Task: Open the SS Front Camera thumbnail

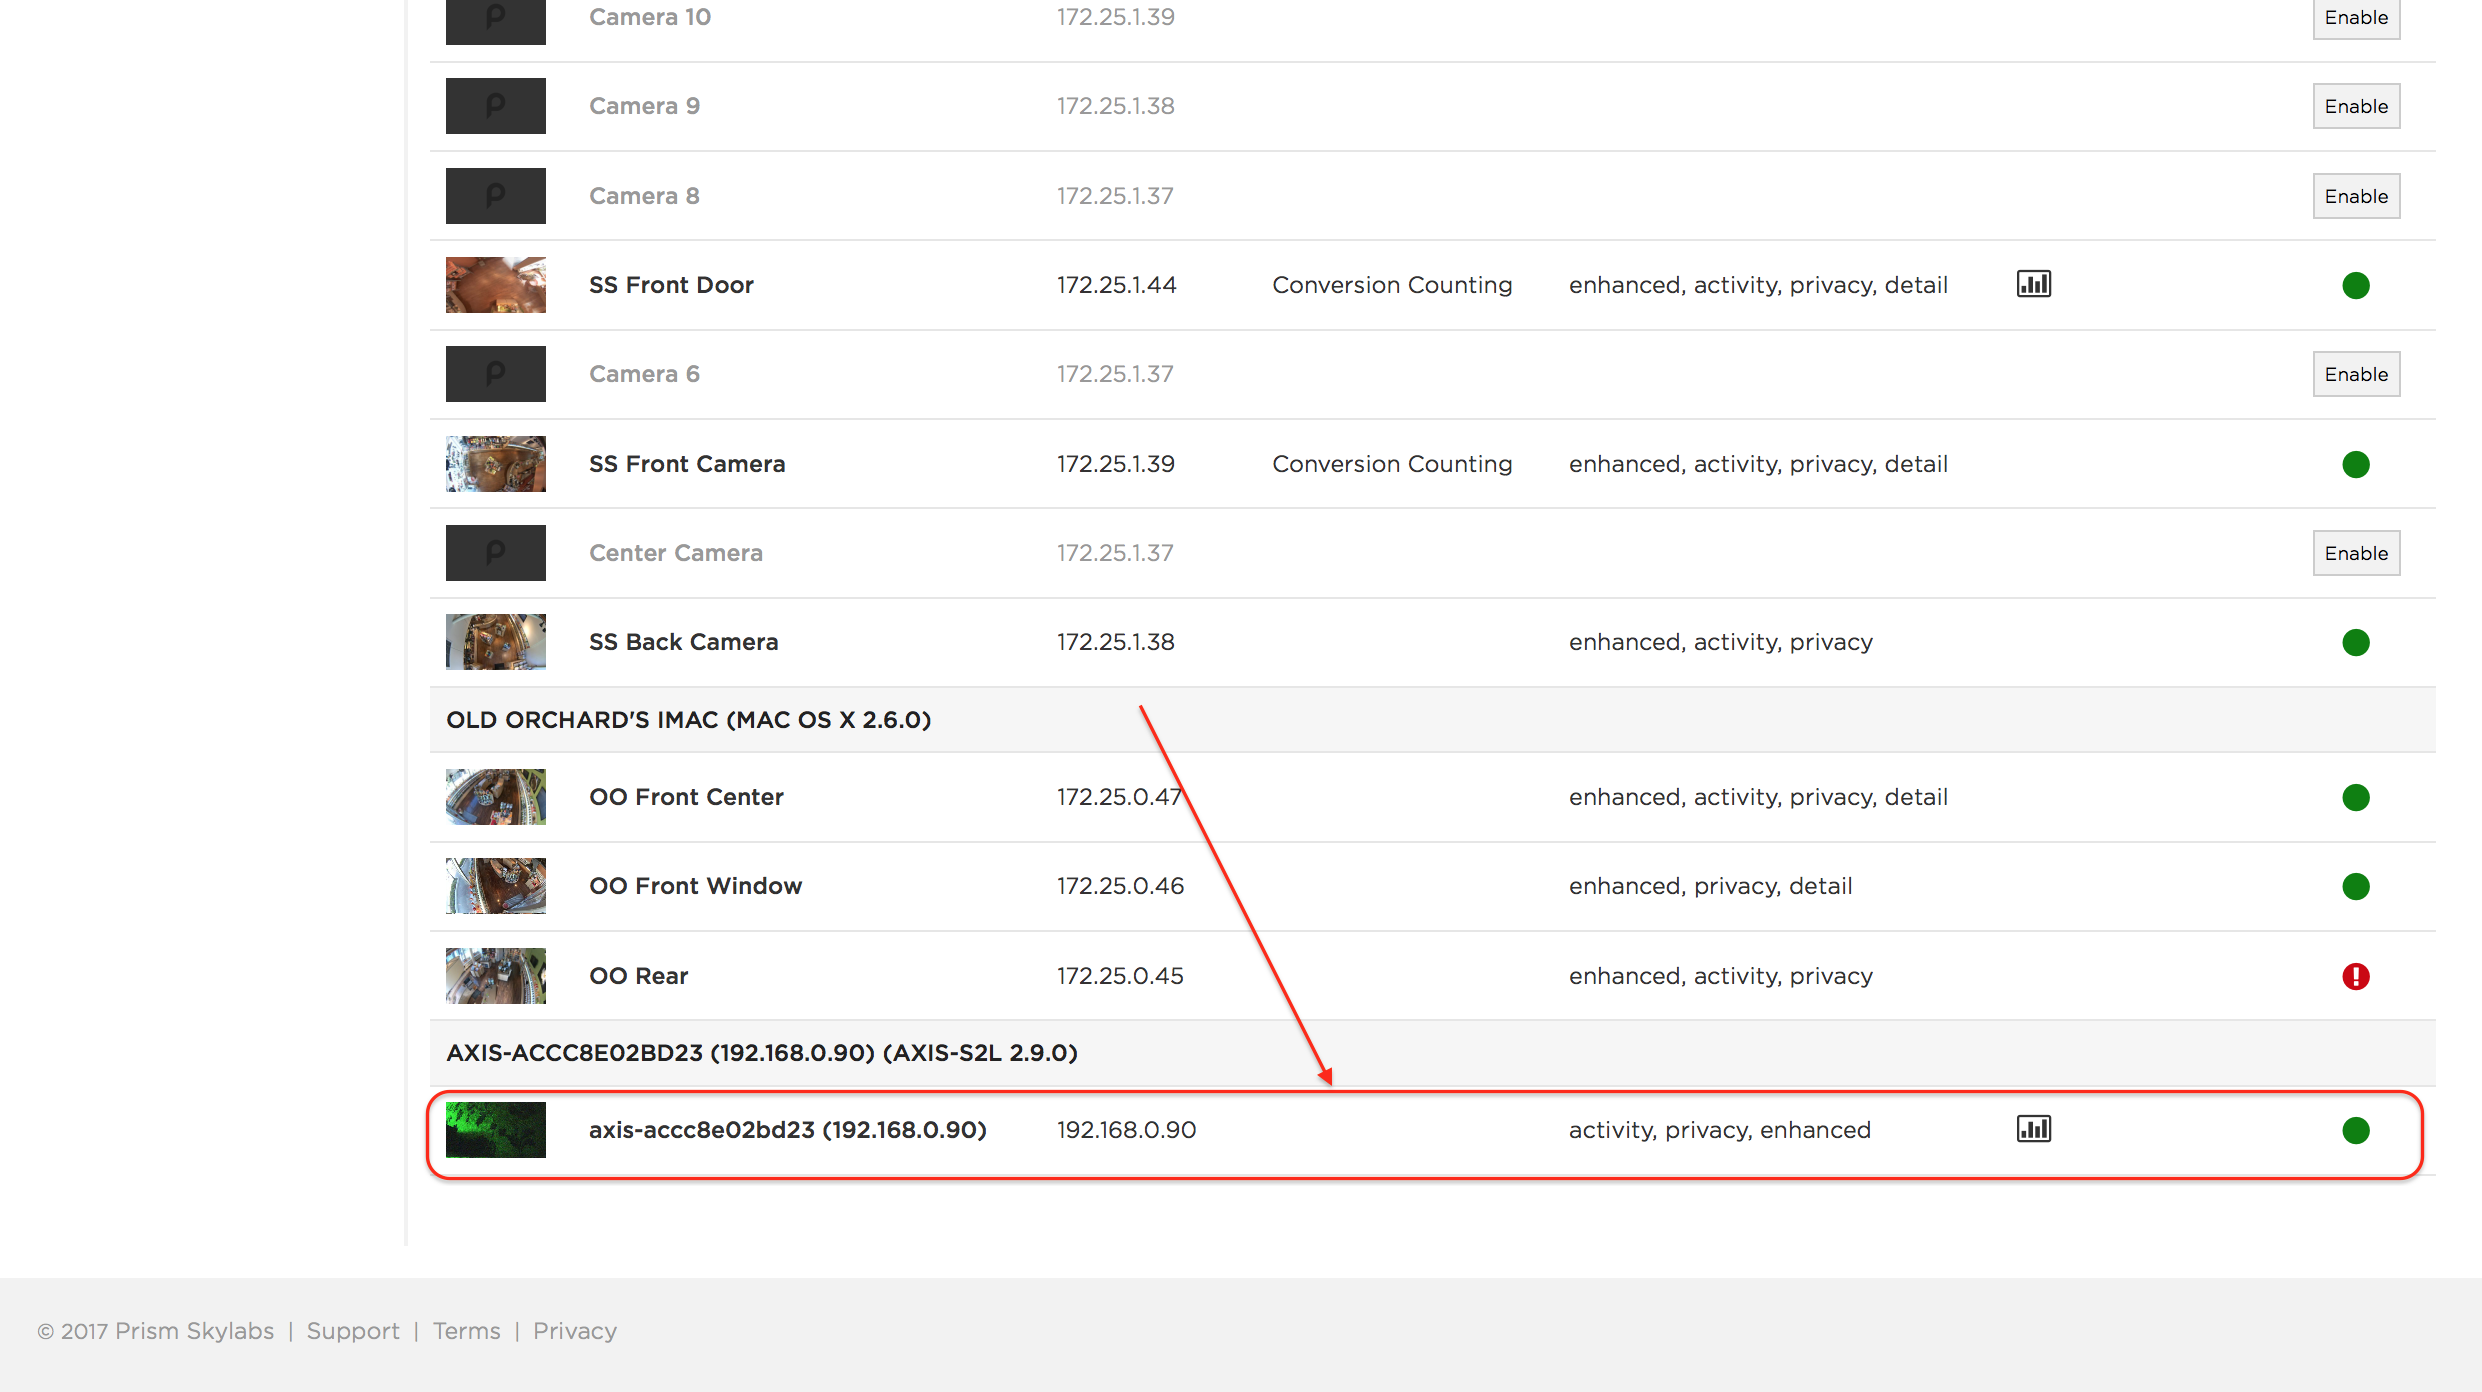Action: 496,464
